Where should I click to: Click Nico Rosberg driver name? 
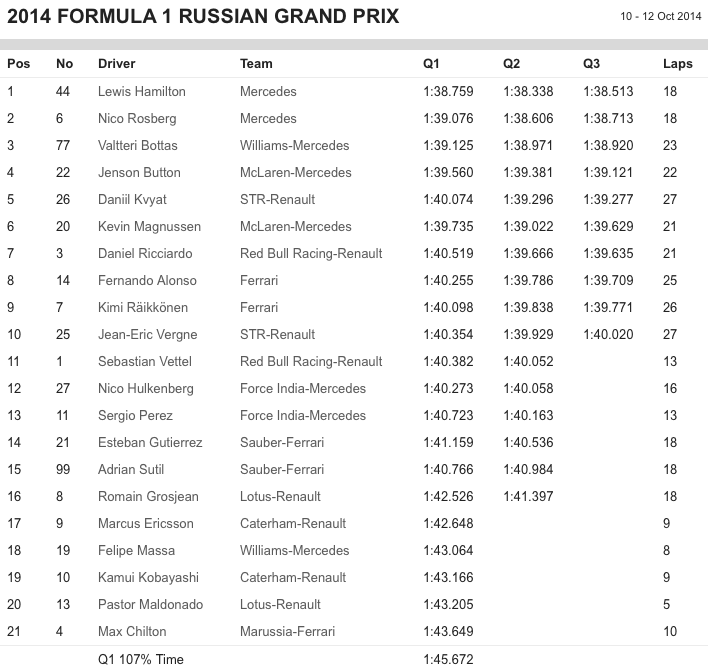click(137, 118)
